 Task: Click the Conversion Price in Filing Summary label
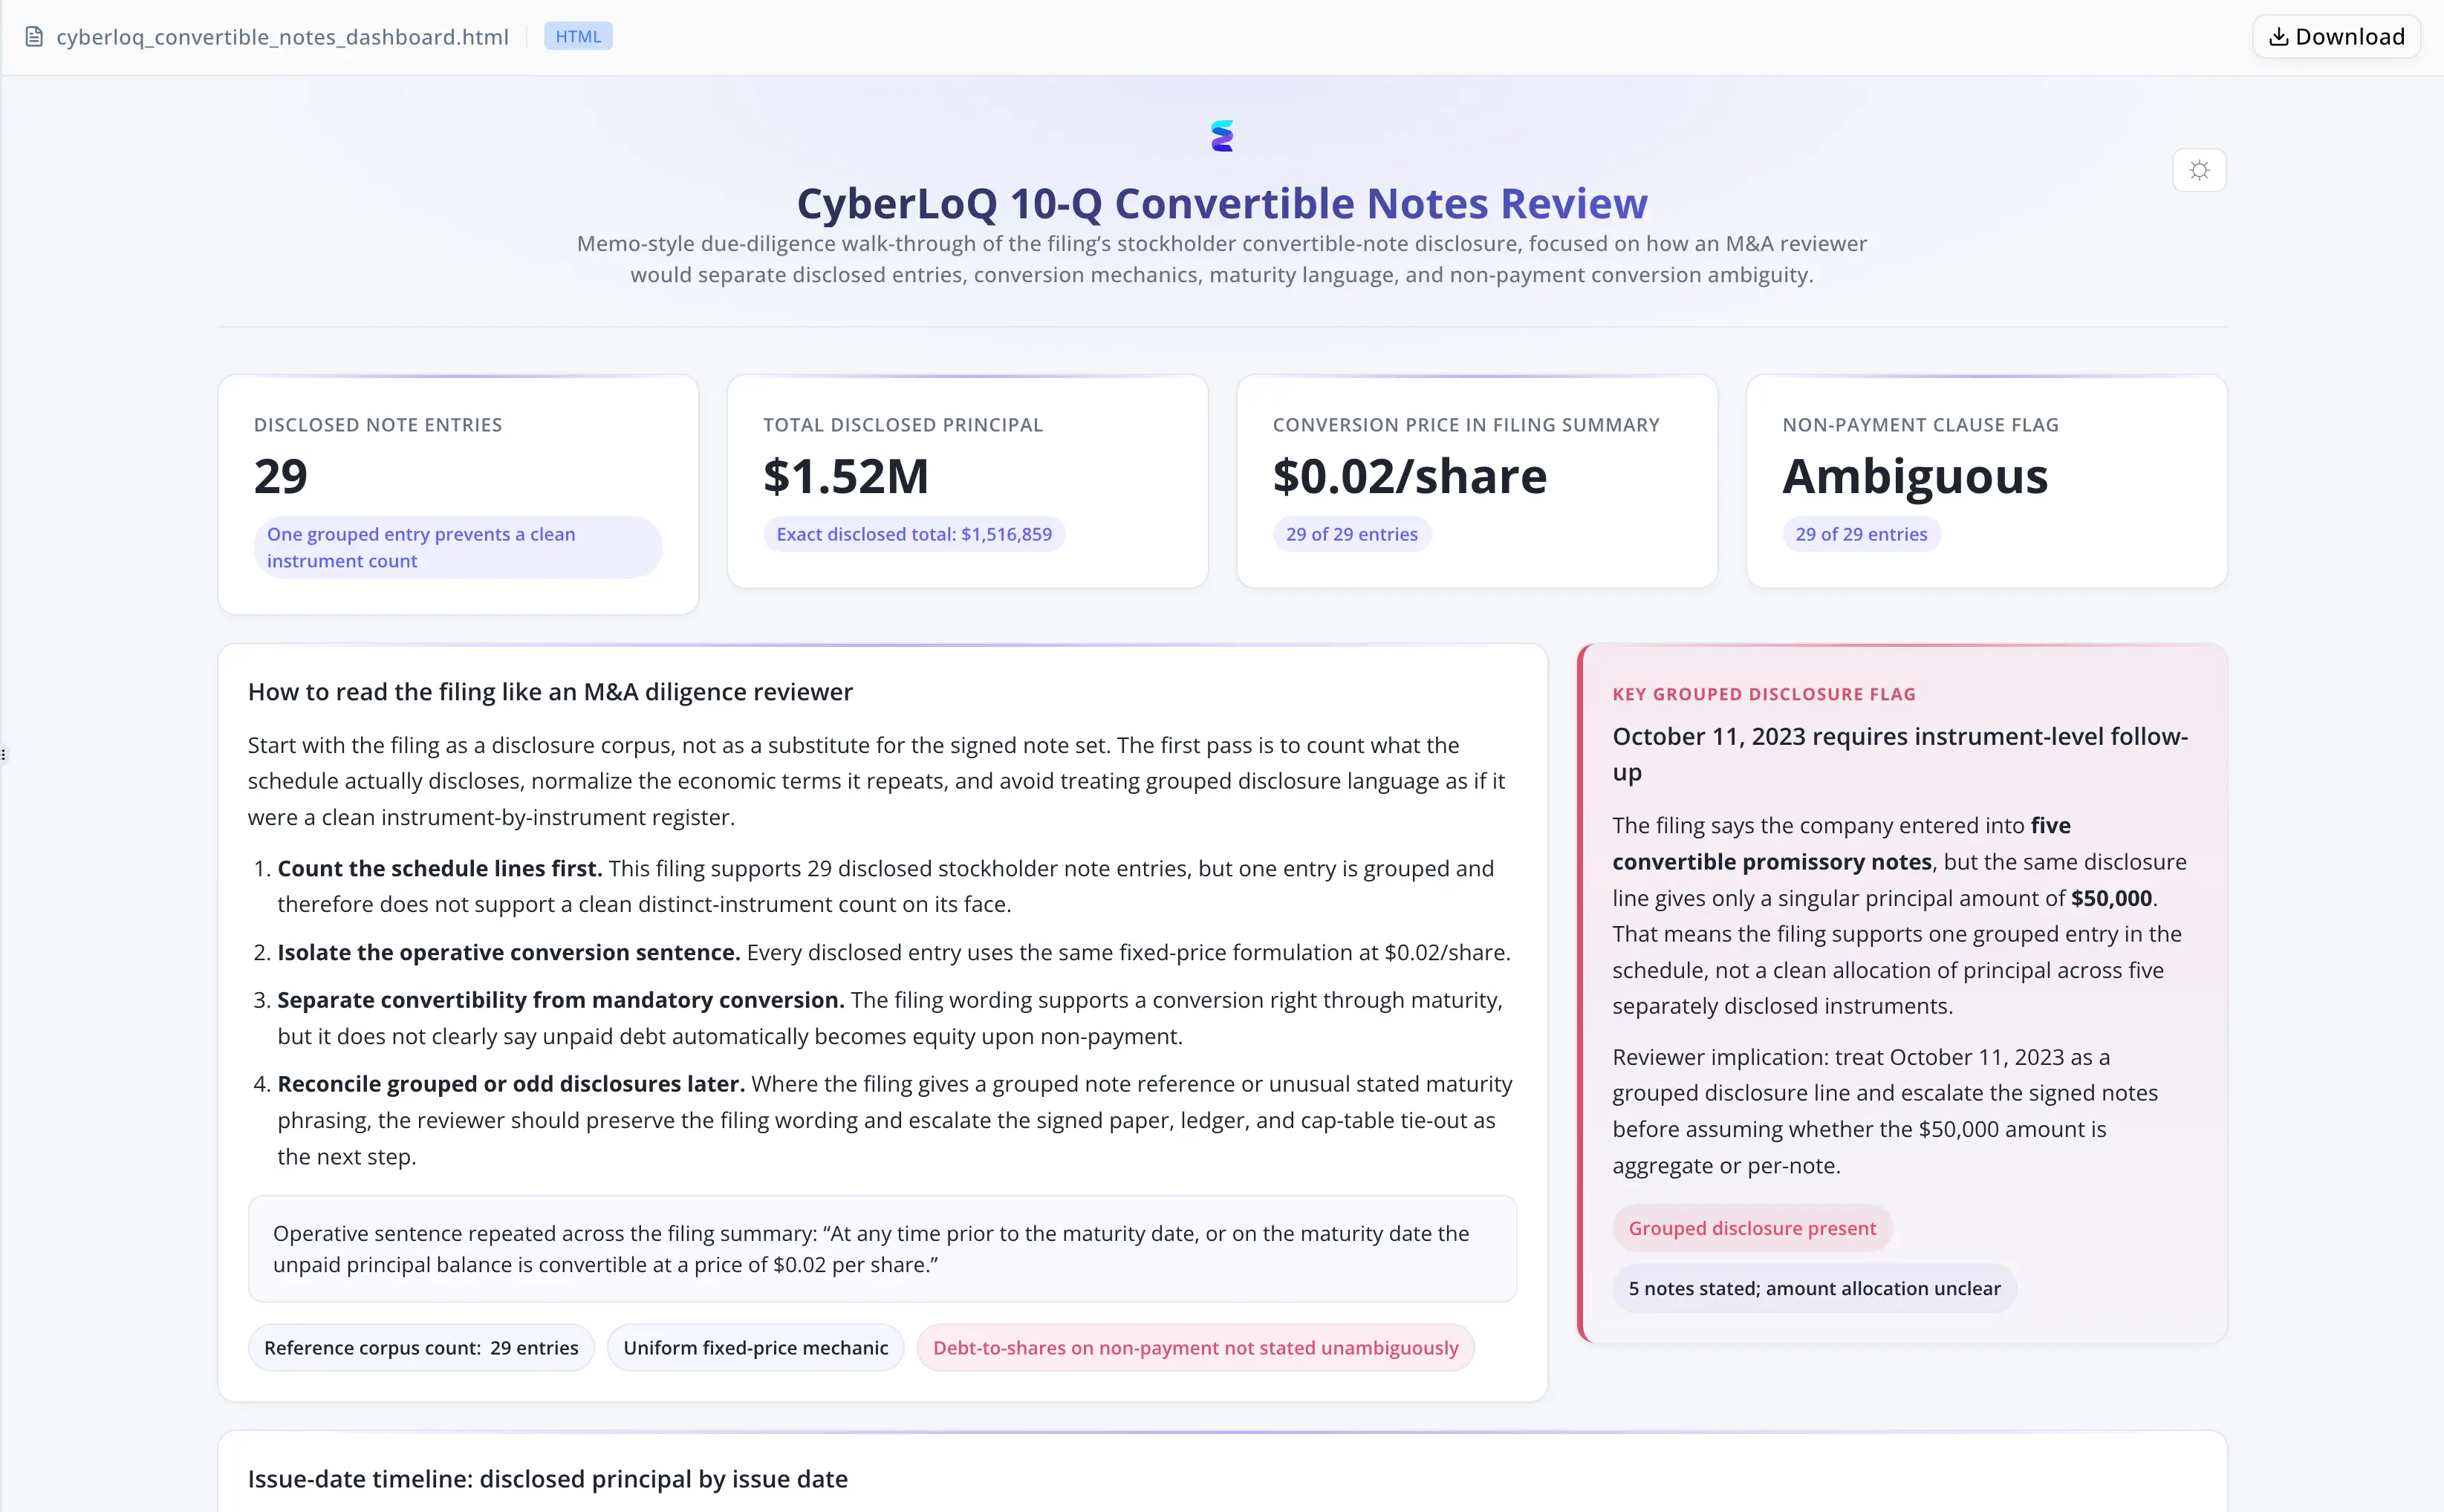(x=1466, y=425)
